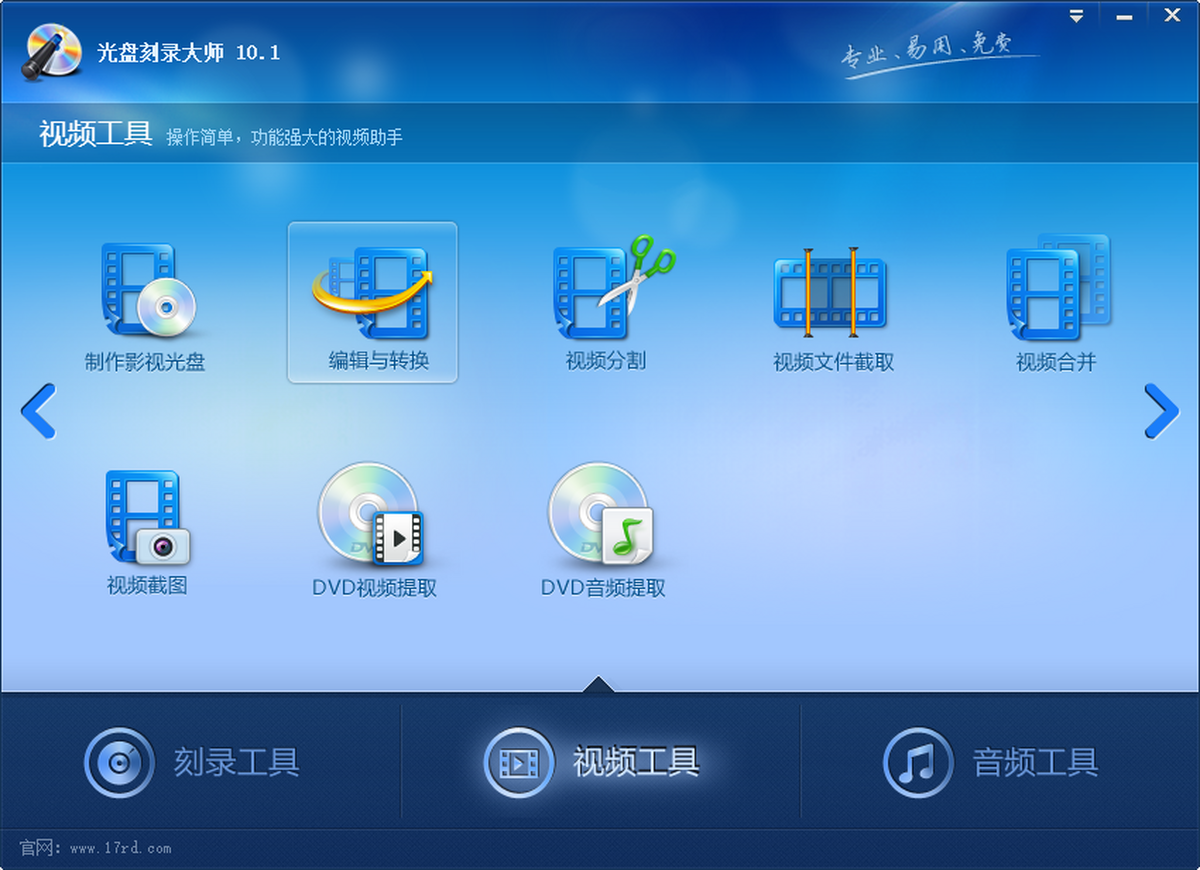Screen dimensions: 1200x870
Task: Open the title bar dropdown menu arrow
Action: (1076, 15)
